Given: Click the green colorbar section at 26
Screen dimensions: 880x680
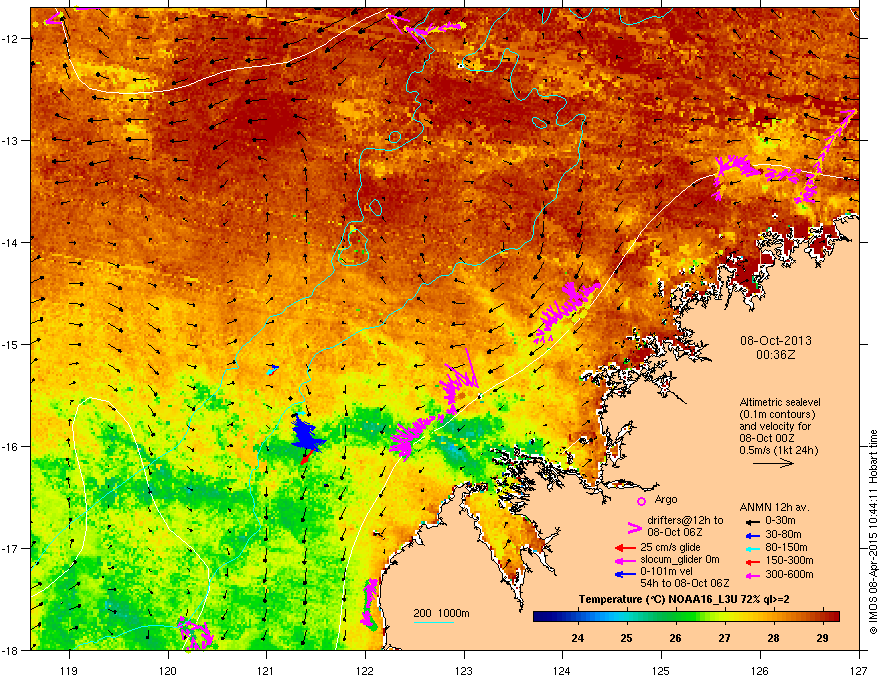Looking at the screenshot, I should point(676,617).
